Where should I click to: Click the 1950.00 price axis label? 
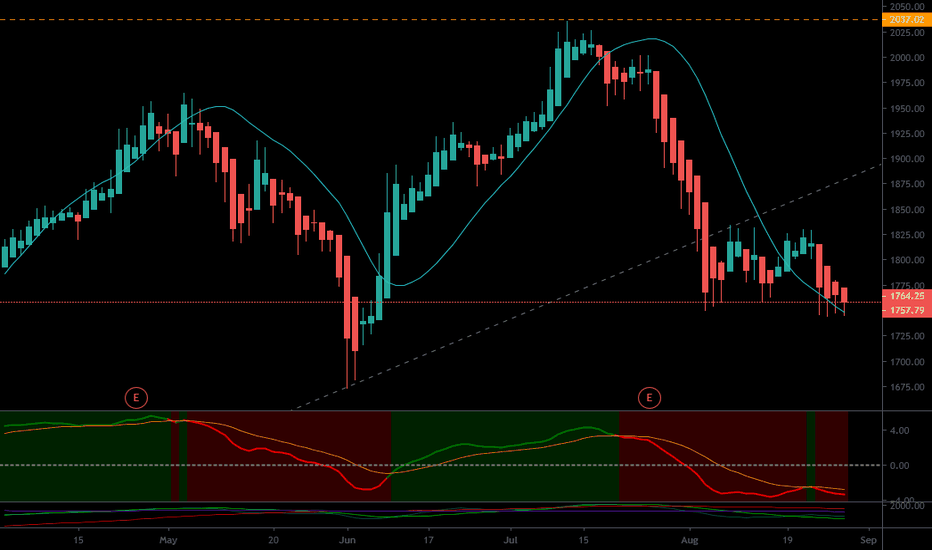907,108
